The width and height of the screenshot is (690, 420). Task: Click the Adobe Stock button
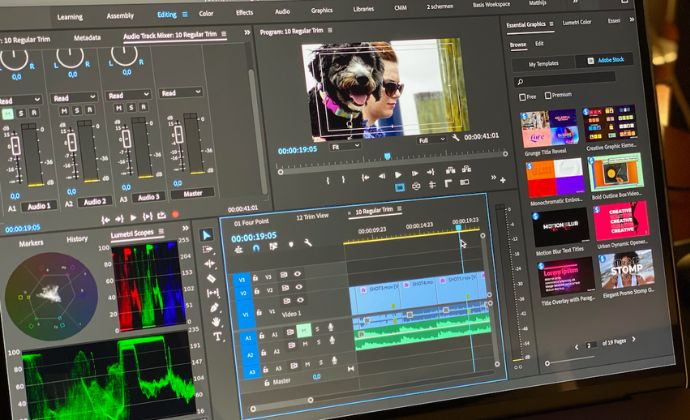tap(605, 60)
